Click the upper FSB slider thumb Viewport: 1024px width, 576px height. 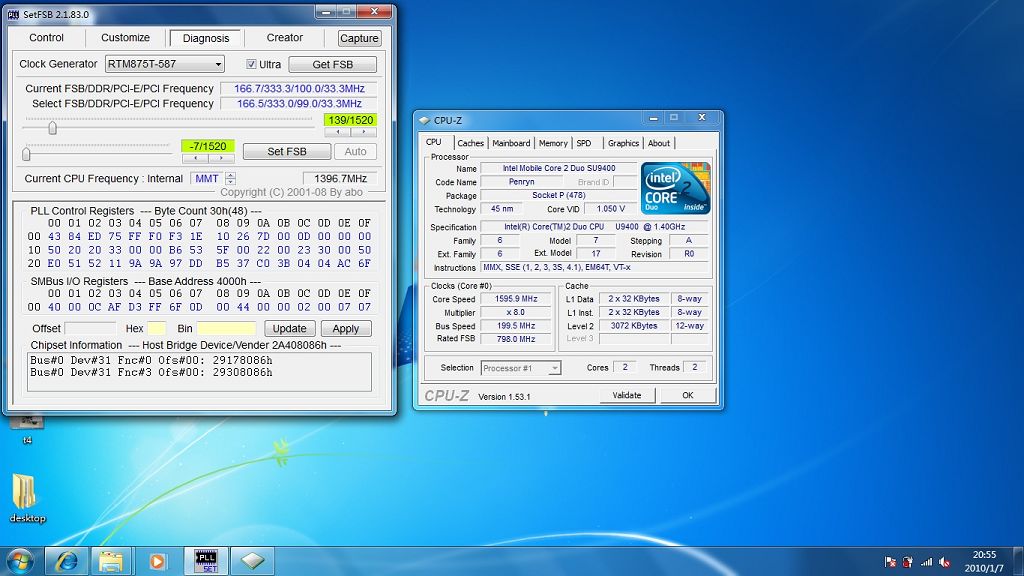pyautogui.click(x=52, y=128)
